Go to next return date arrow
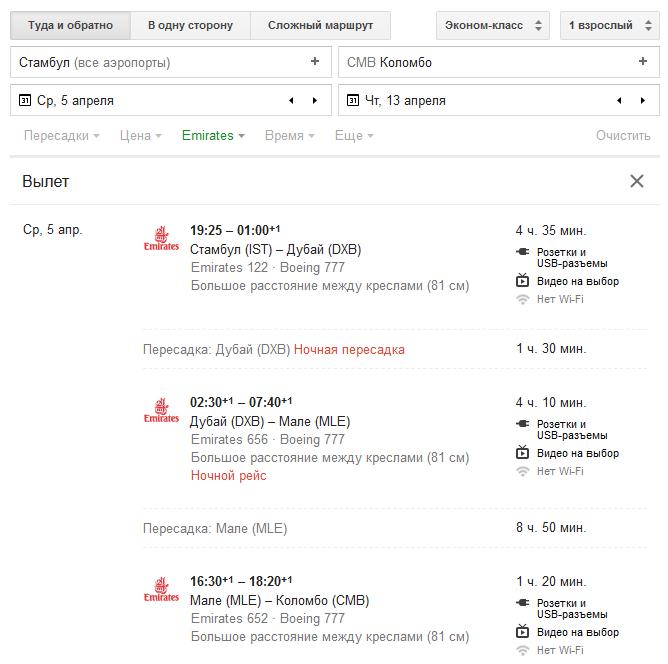This screenshot has width=668, height=664. pyautogui.click(x=643, y=100)
